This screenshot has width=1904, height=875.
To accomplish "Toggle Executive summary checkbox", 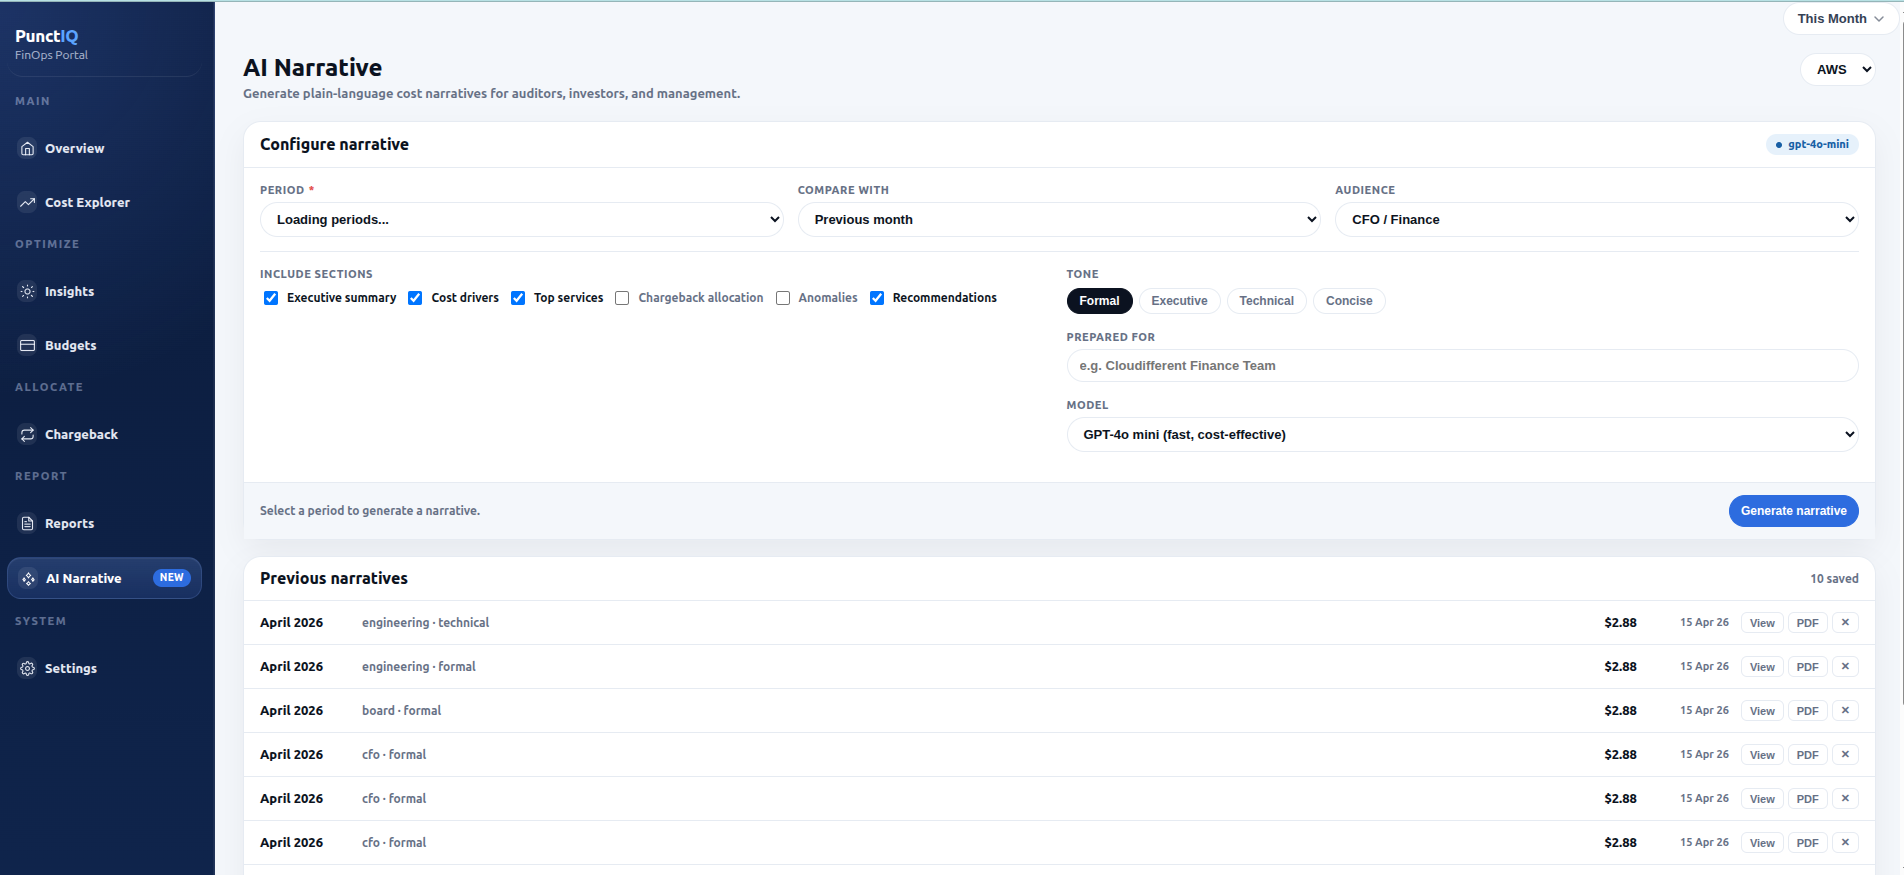I will pos(271,298).
